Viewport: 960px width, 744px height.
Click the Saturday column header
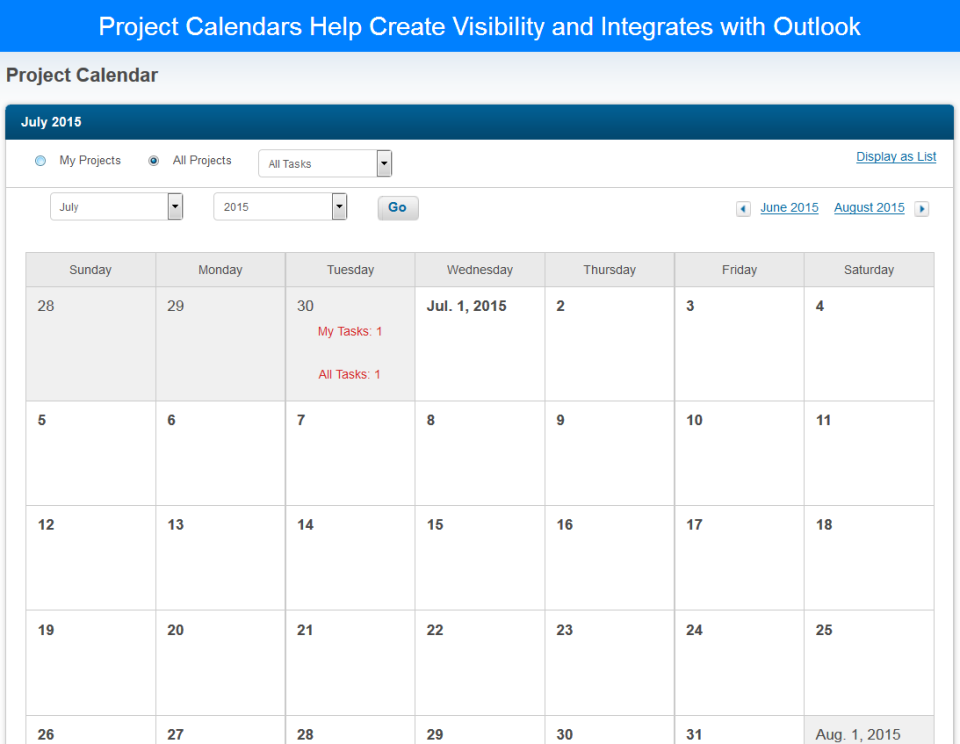coord(868,270)
